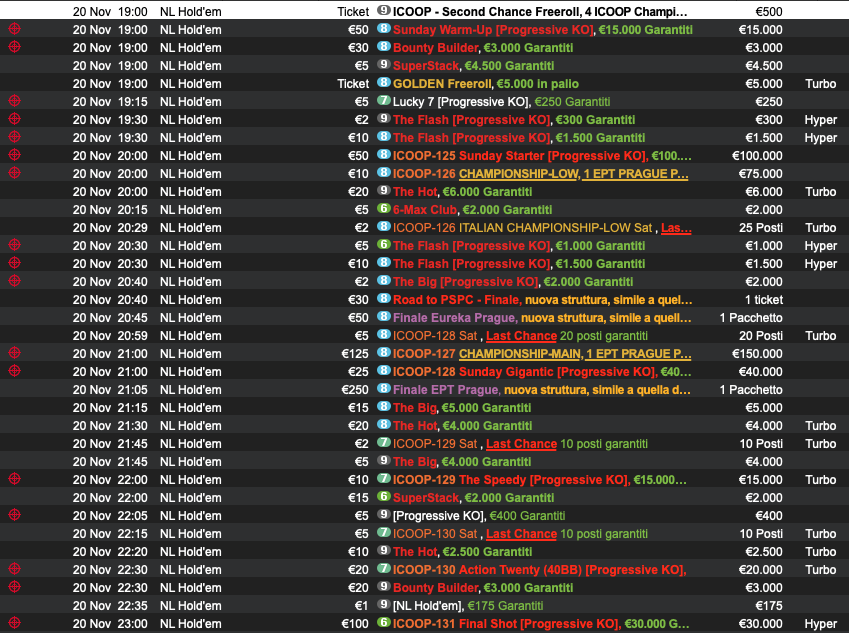Click the €40.000 prize pool value
The width and height of the screenshot is (849, 633).
(x=760, y=372)
